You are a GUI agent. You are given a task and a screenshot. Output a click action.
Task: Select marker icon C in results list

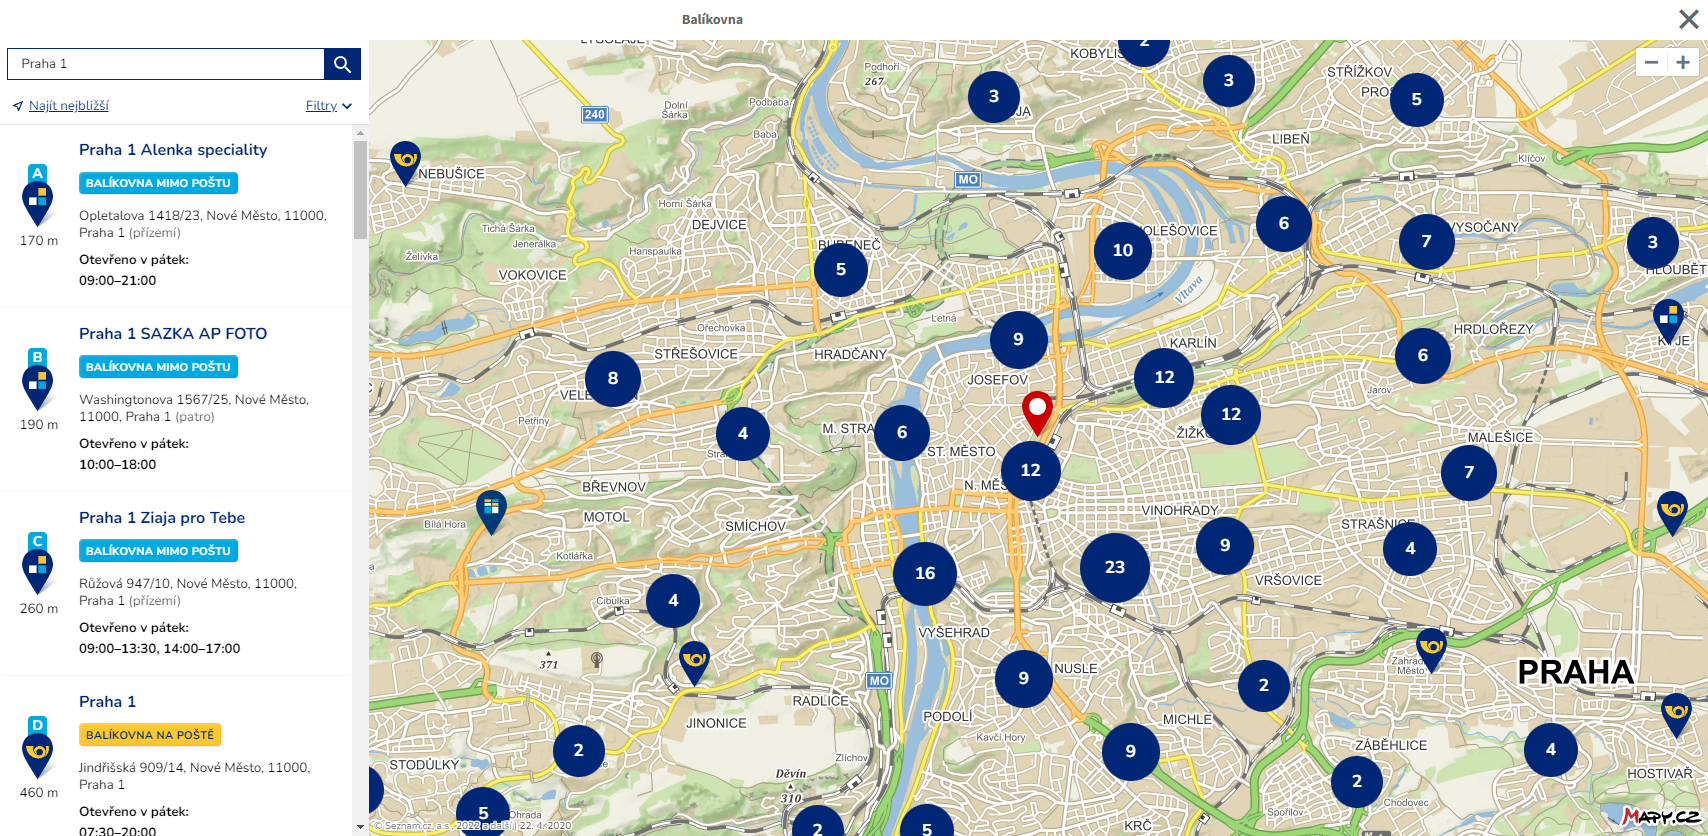click(38, 564)
